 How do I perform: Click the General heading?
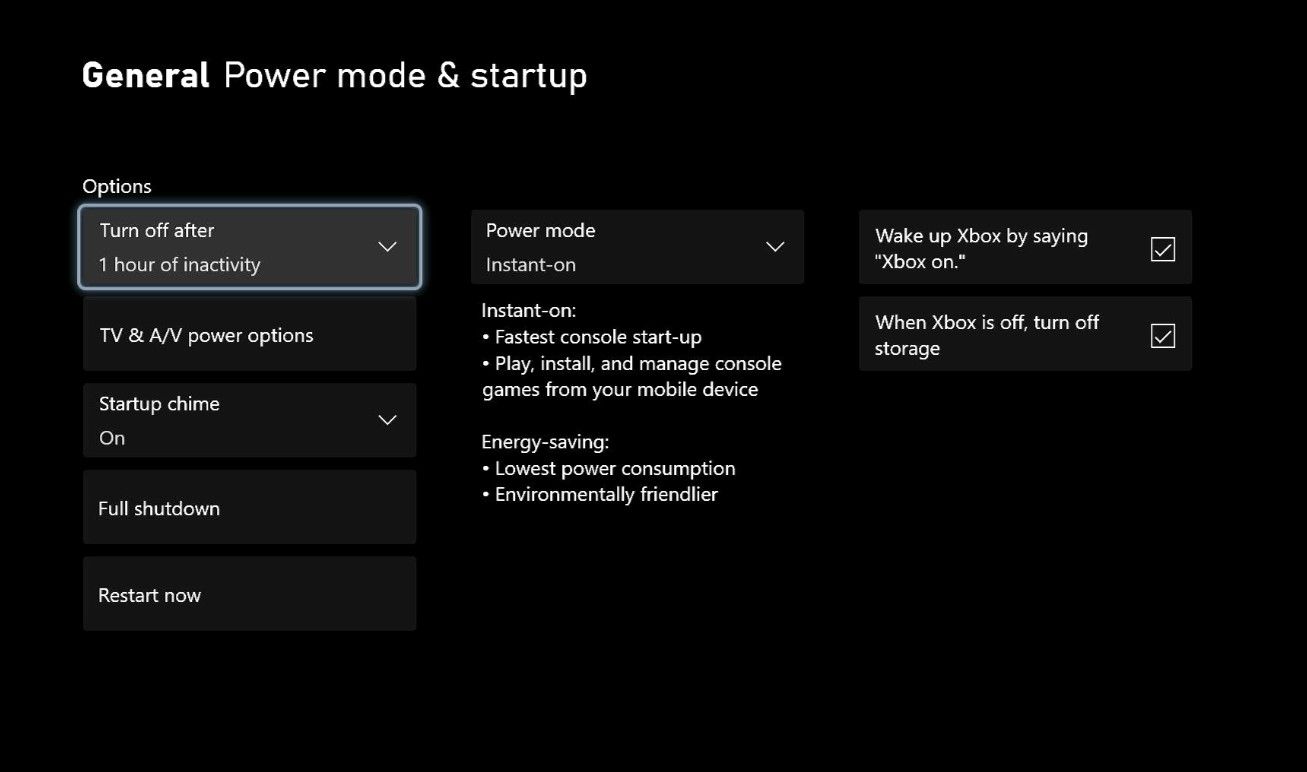146,76
